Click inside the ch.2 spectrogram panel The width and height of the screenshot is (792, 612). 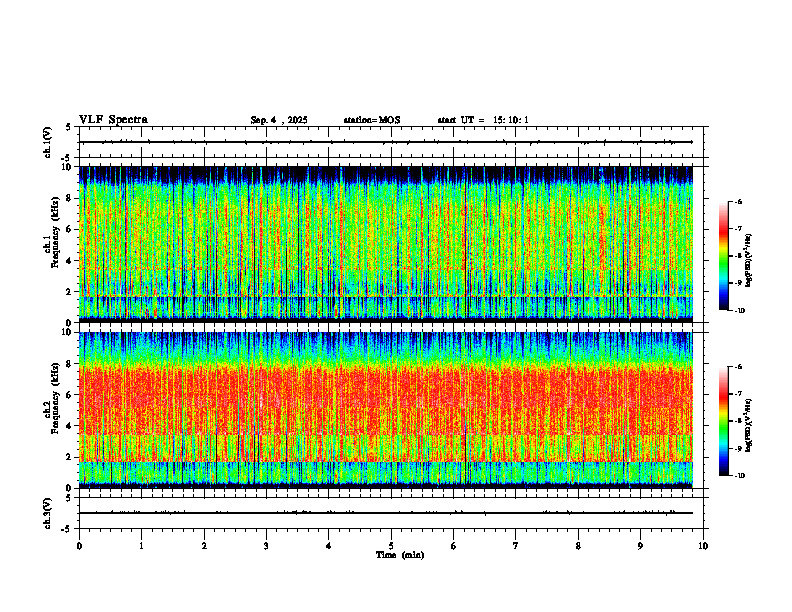coord(386,410)
